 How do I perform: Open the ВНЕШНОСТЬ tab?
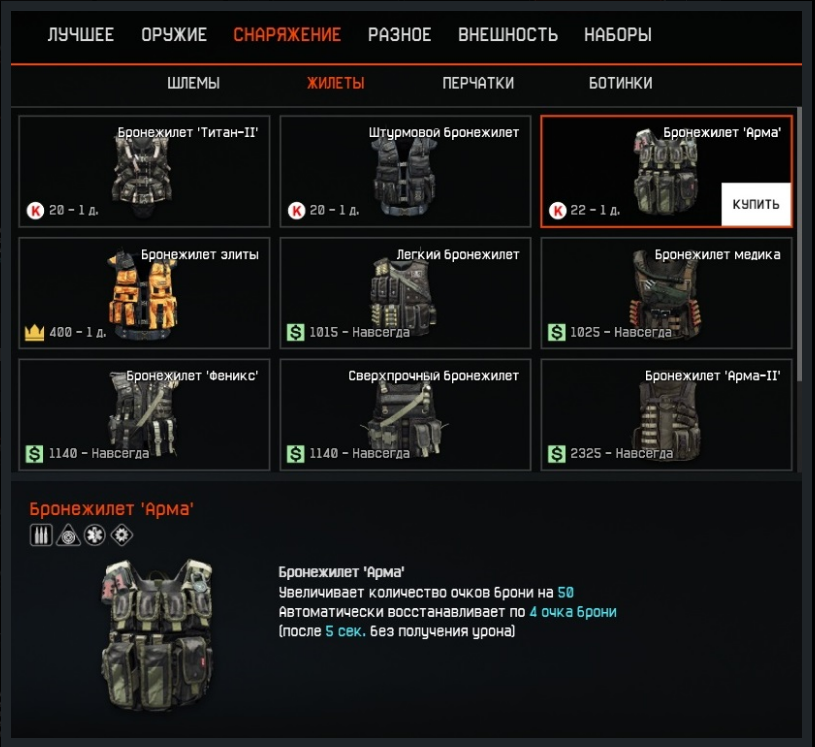(508, 35)
